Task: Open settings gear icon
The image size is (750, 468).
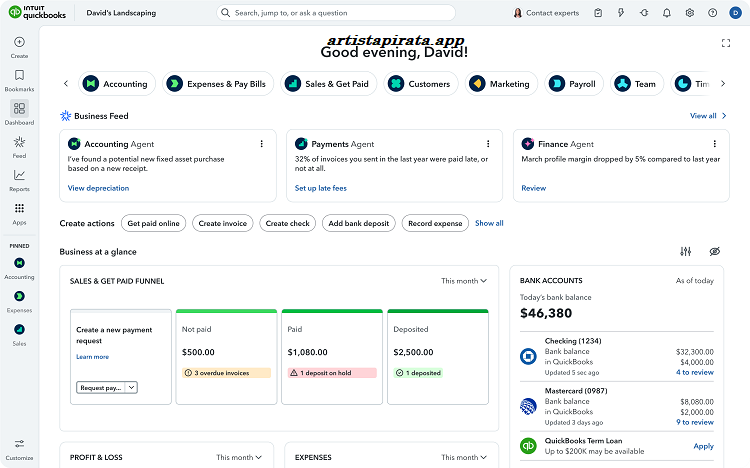Action: tap(690, 13)
